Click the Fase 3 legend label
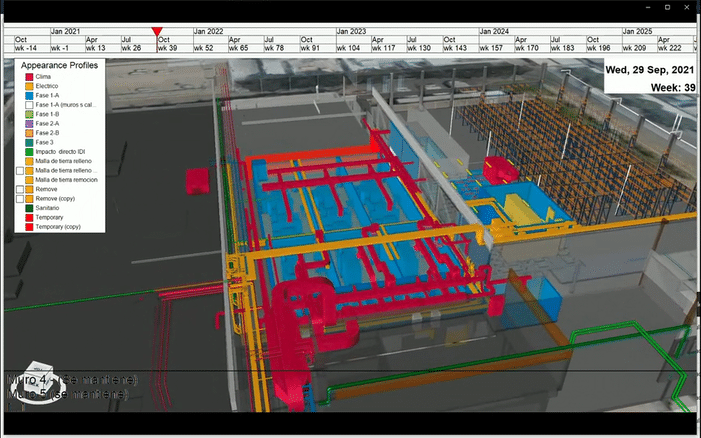Viewport: 701px width, 438px height. 44,143
